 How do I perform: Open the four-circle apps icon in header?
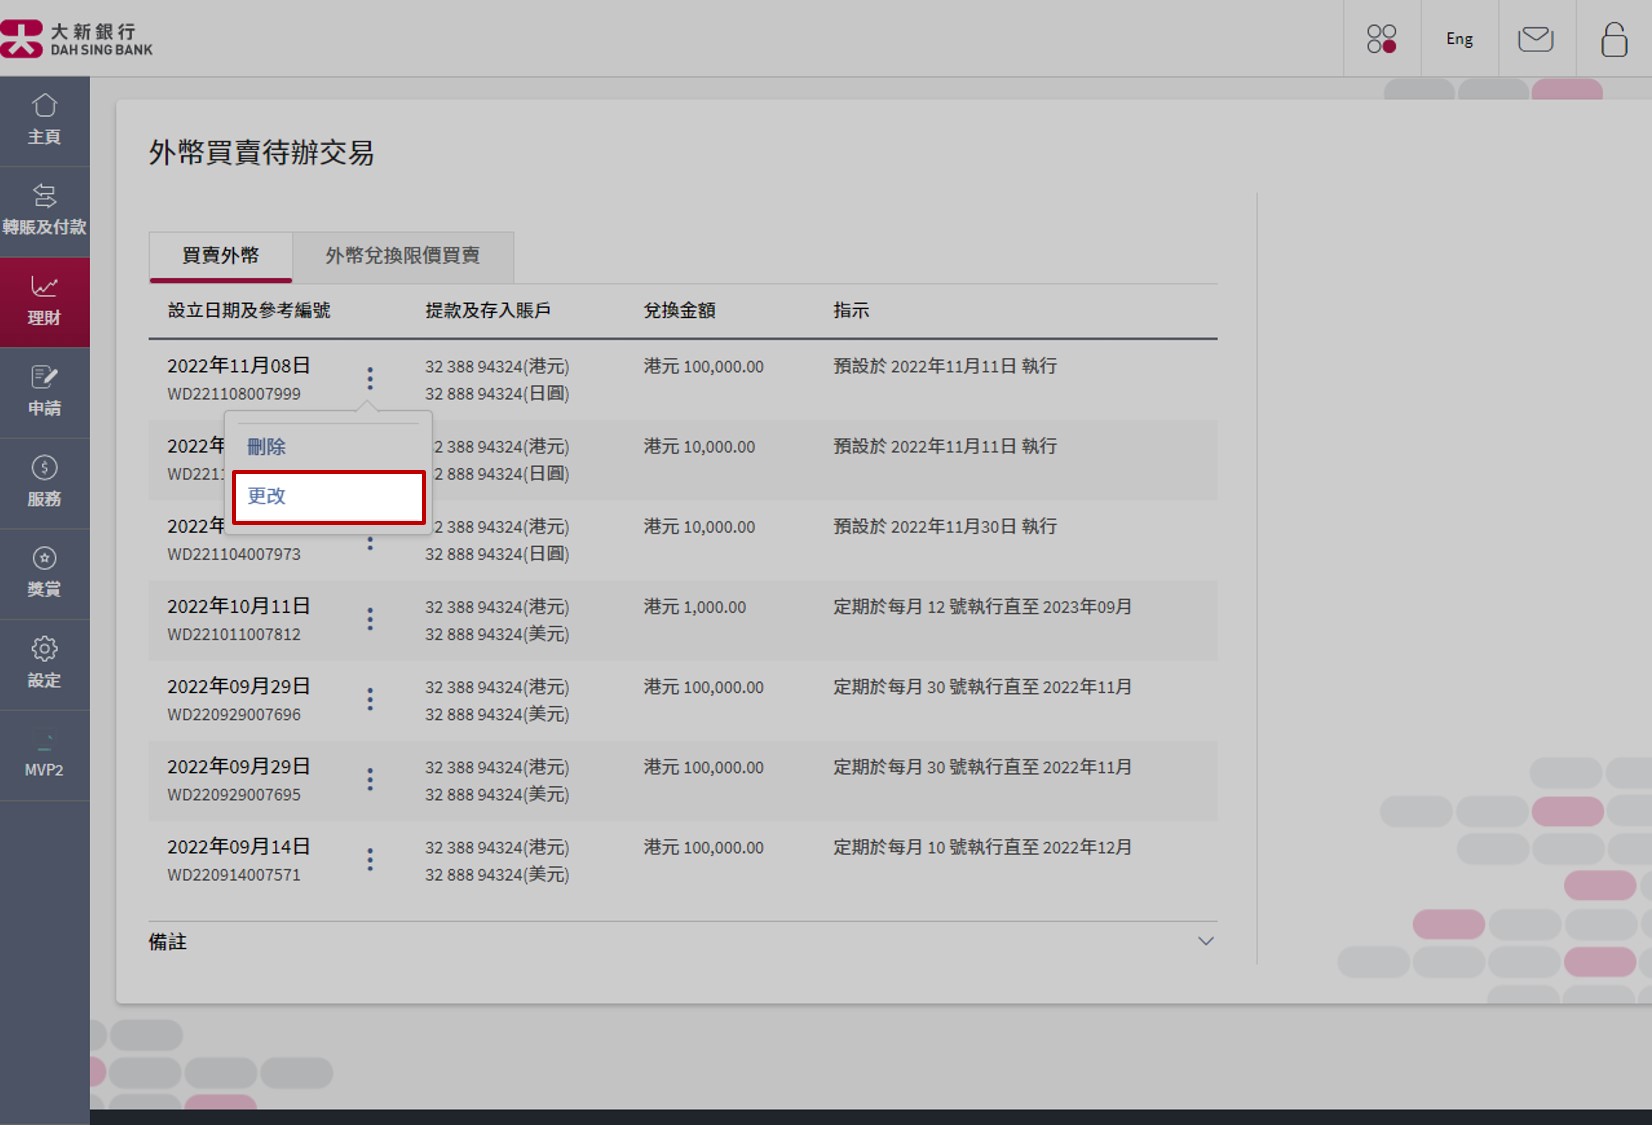coord(1381,39)
